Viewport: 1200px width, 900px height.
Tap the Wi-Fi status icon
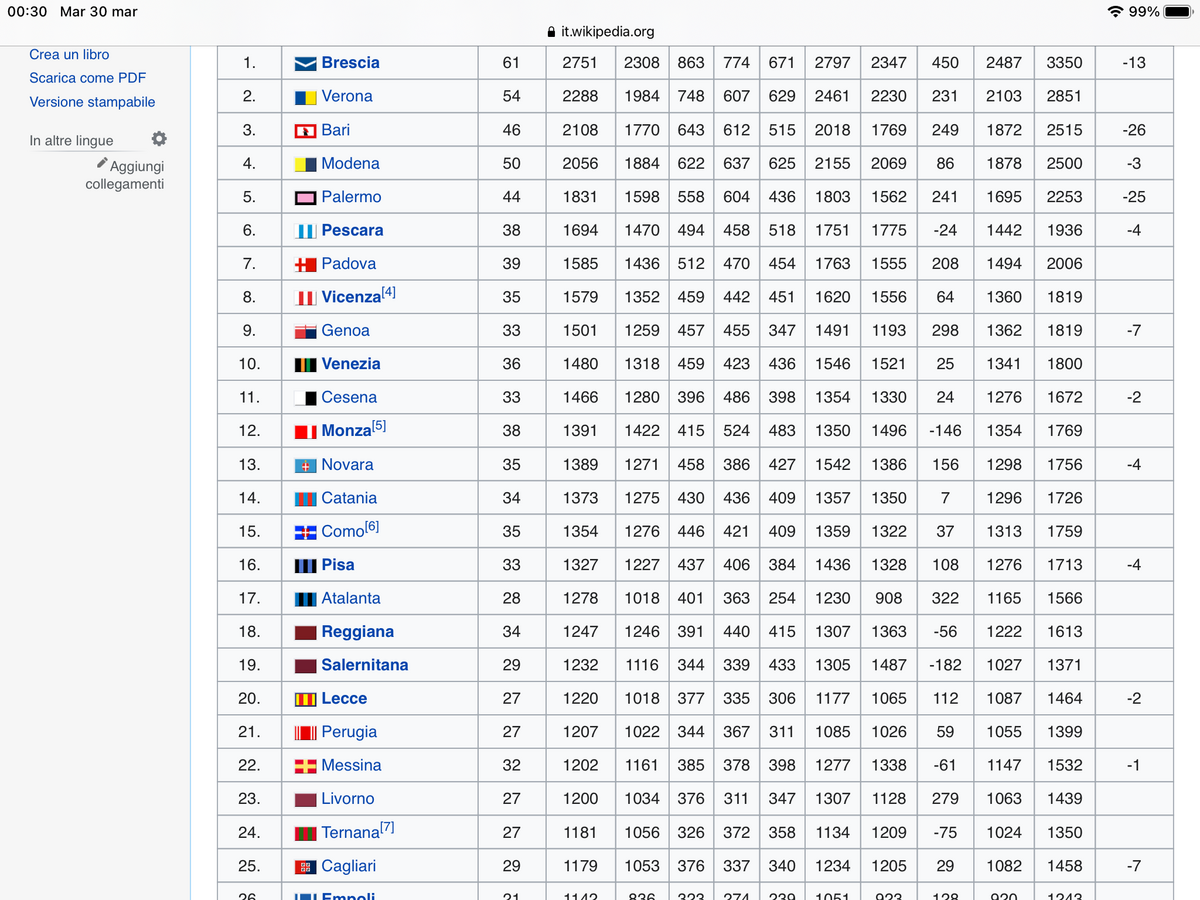tap(1115, 12)
